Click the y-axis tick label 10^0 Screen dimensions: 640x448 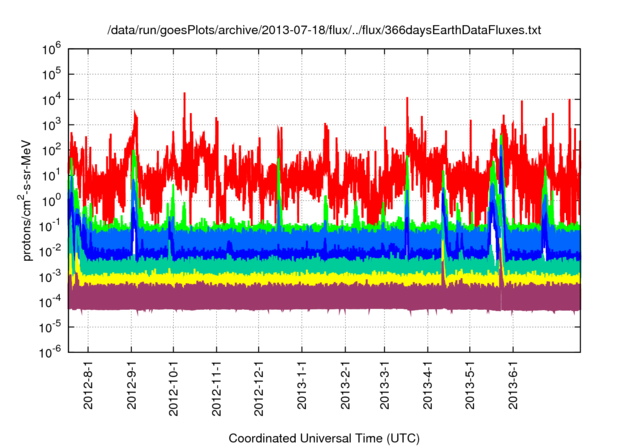[x=51, y=201]
